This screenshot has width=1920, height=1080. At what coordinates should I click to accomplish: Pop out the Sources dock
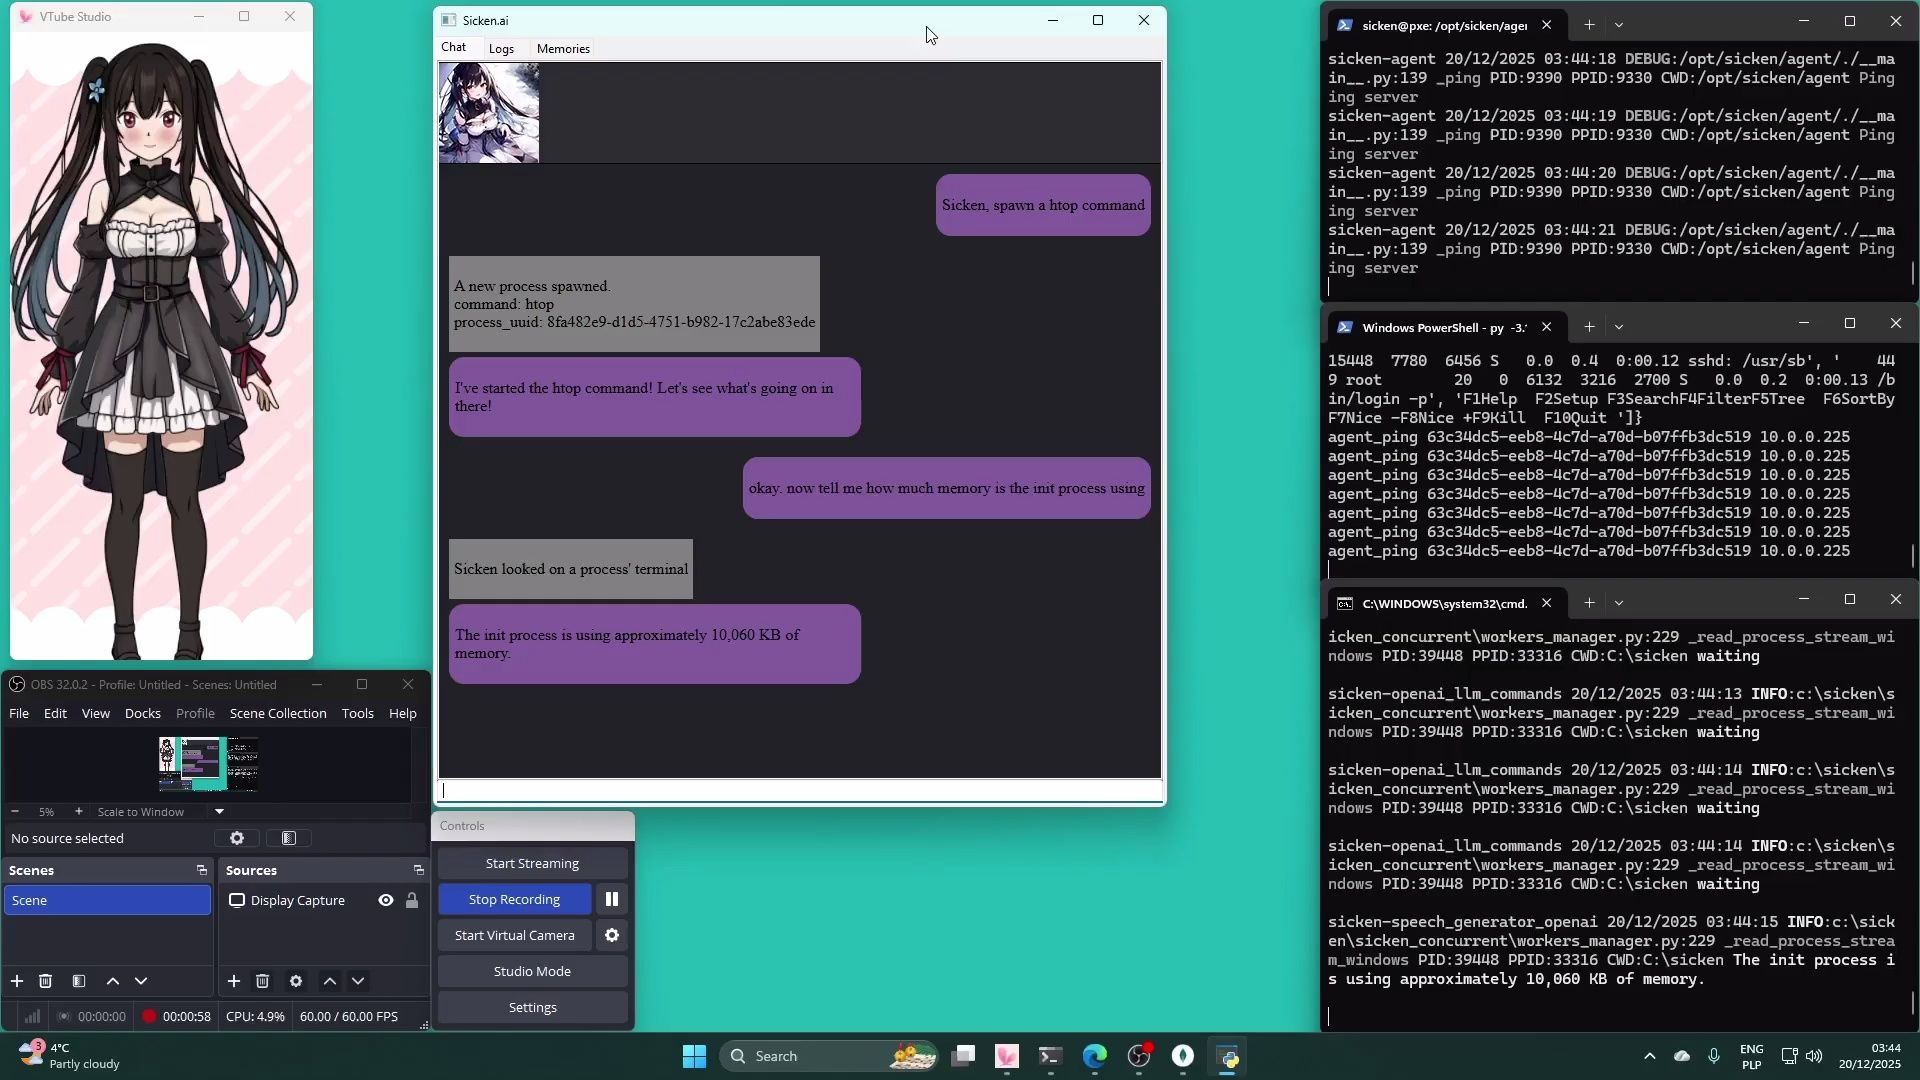pos(419,870)
